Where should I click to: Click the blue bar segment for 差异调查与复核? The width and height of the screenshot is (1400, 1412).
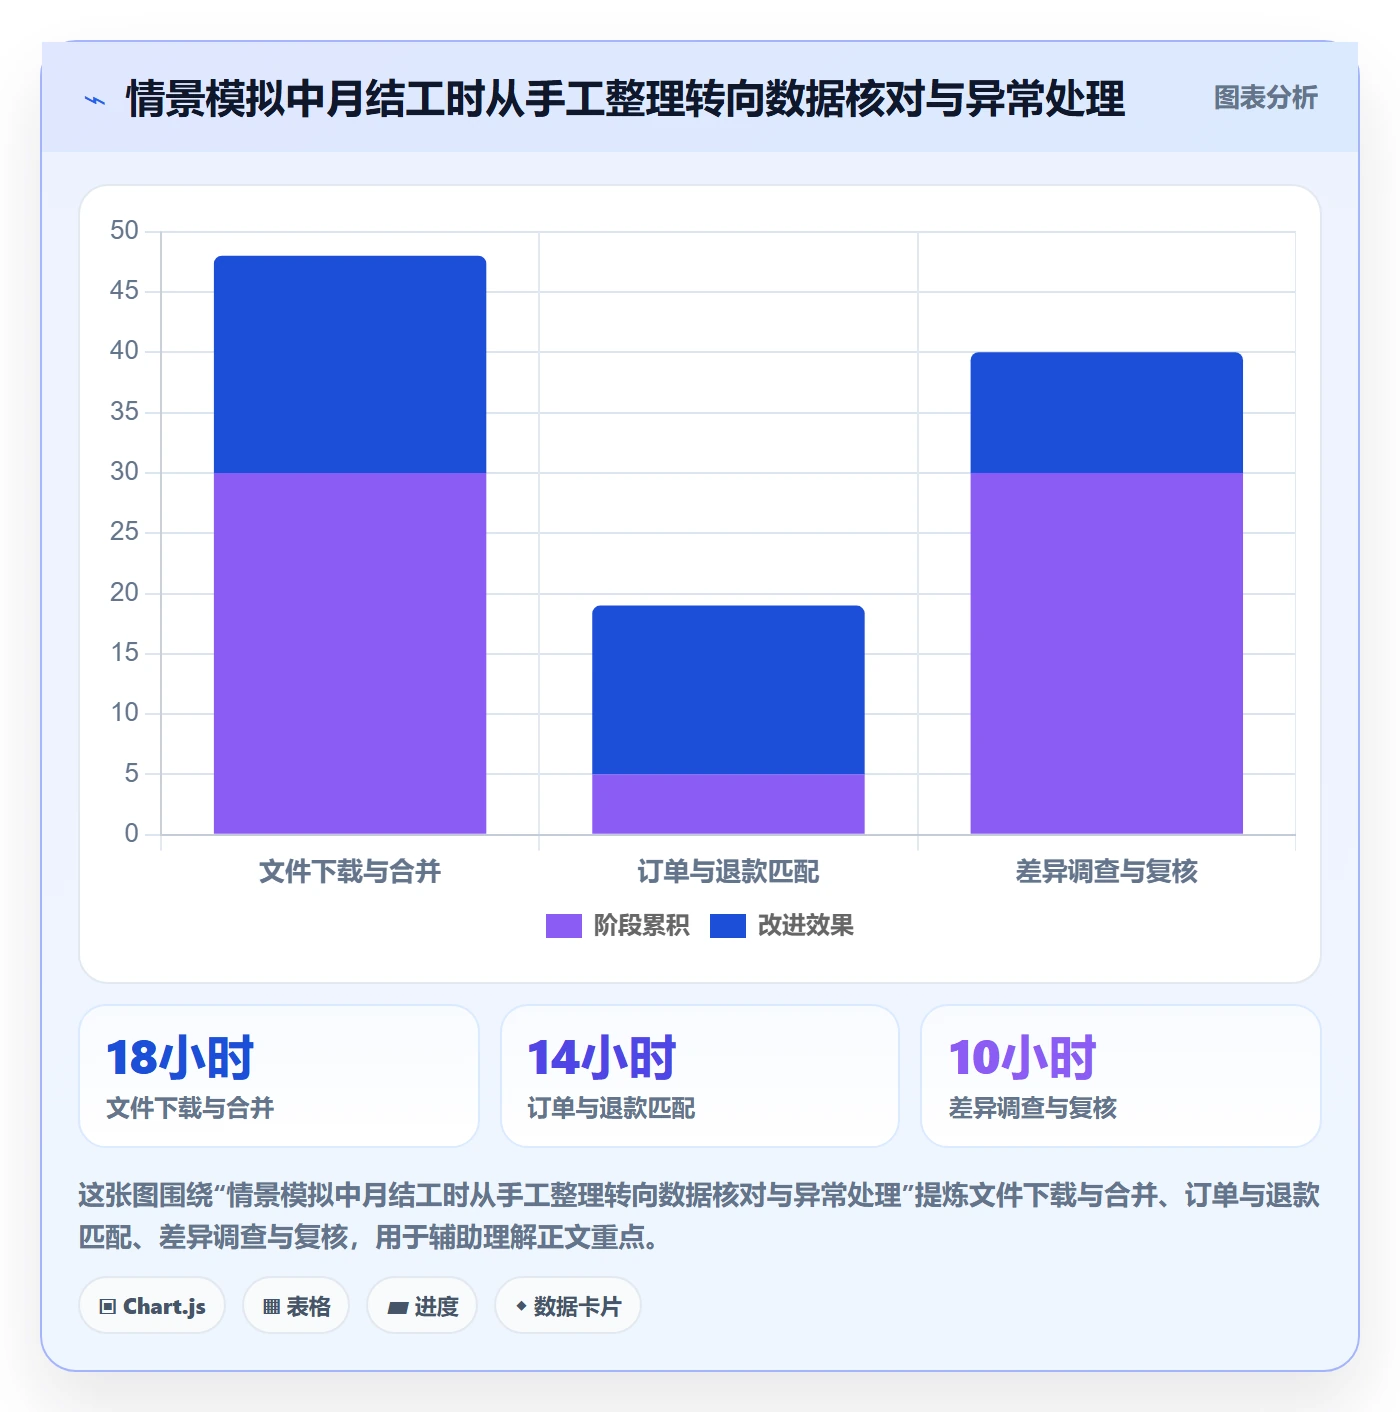click(x=1107, y=413)
